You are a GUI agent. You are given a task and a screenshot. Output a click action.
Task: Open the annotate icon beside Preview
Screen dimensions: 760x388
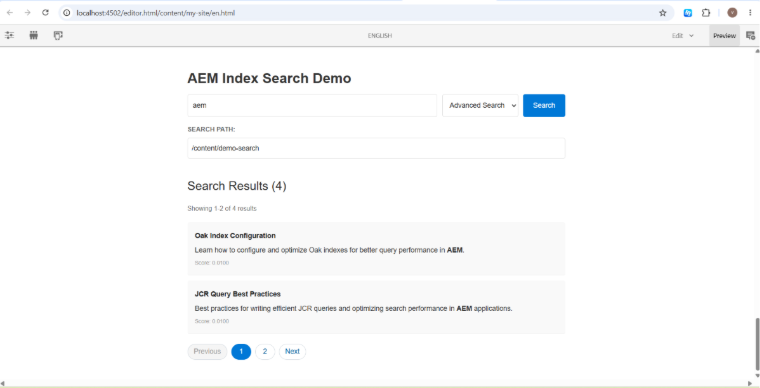(750, 35)
